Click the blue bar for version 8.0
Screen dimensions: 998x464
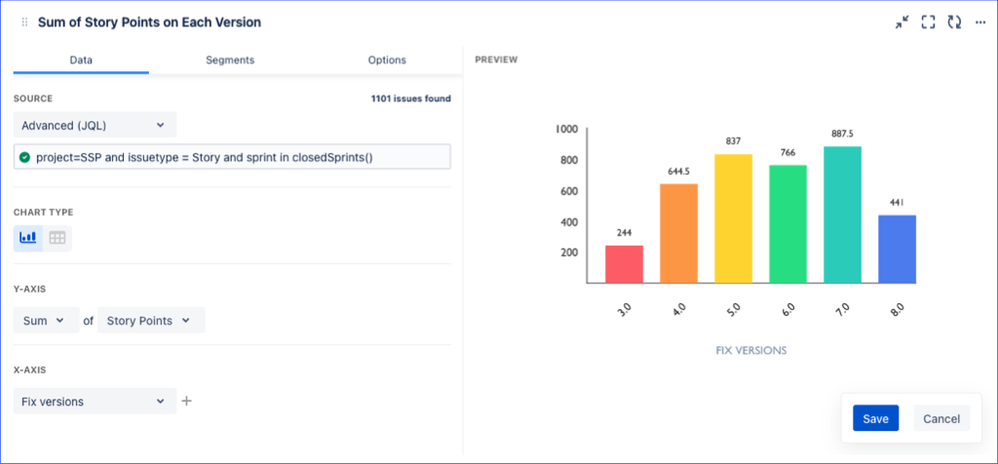pos(897,249)
